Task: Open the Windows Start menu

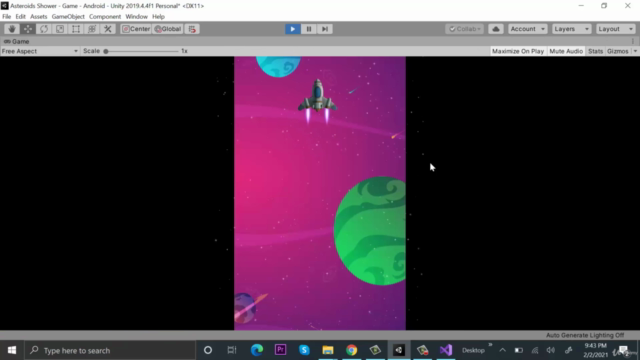Action: (12, 350)
